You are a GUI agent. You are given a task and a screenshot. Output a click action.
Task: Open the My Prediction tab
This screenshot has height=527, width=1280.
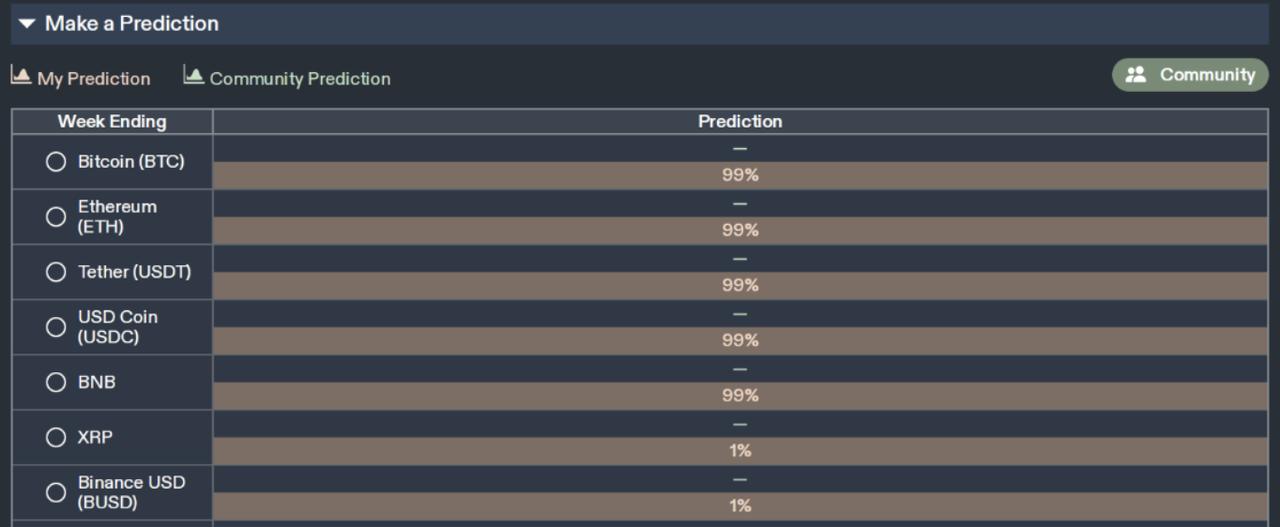coord(81,78)
